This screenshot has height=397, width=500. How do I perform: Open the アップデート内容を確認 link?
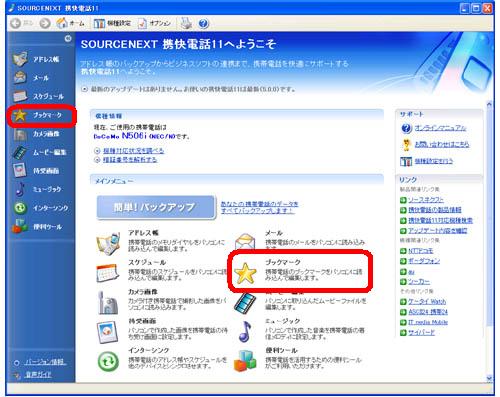coord(438,230)
